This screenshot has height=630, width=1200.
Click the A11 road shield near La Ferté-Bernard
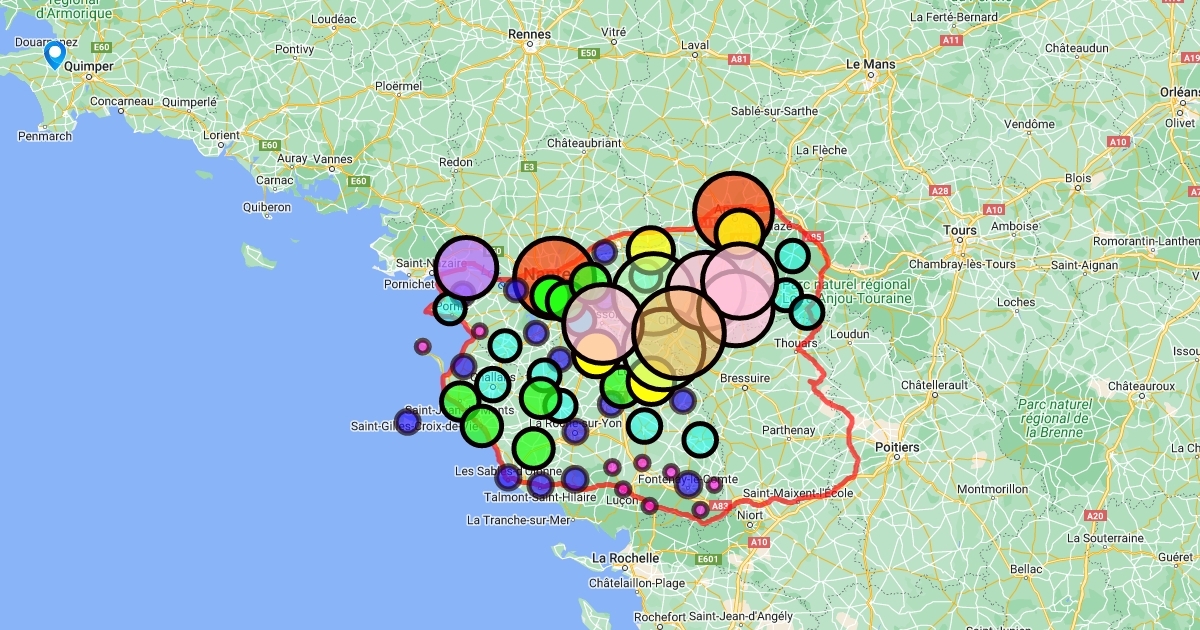pyautogui.click(x=951, y=40)
